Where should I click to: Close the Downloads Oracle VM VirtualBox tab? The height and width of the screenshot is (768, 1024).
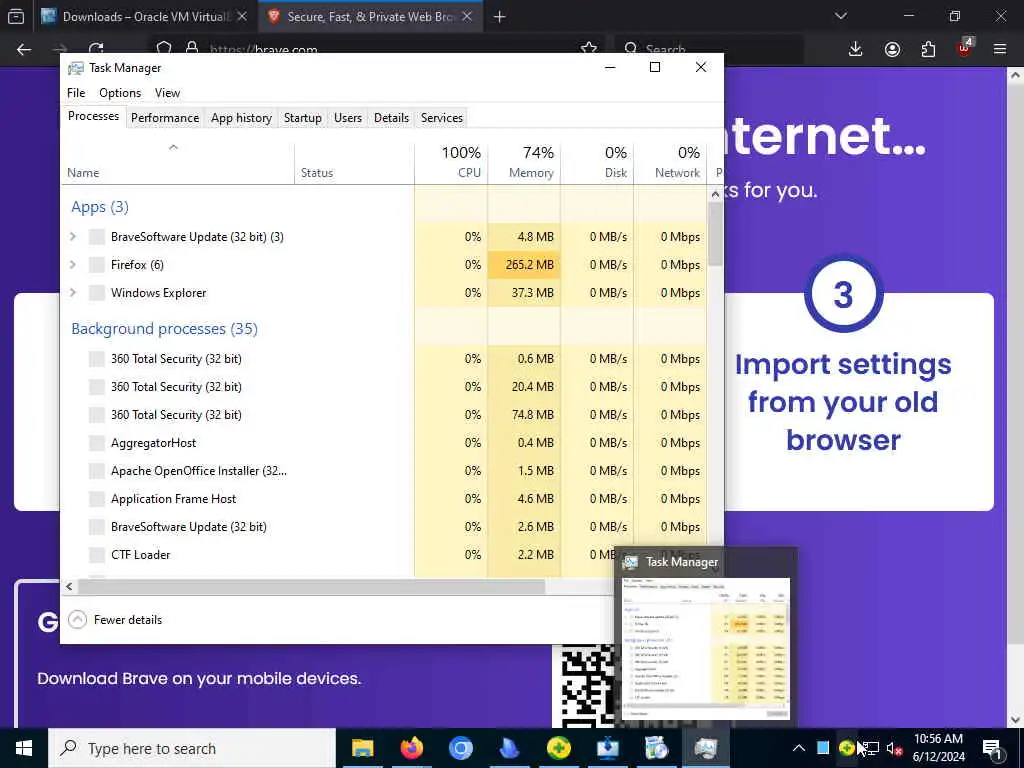coord(242,16)
